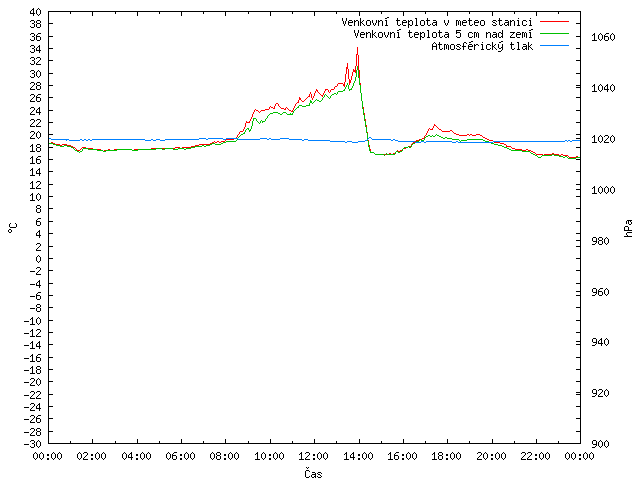Click legend label 'Venkovní teplota 5 cm nad zemí'
Viewport: 640px width, 480px height.
click(x=443, y=34)
